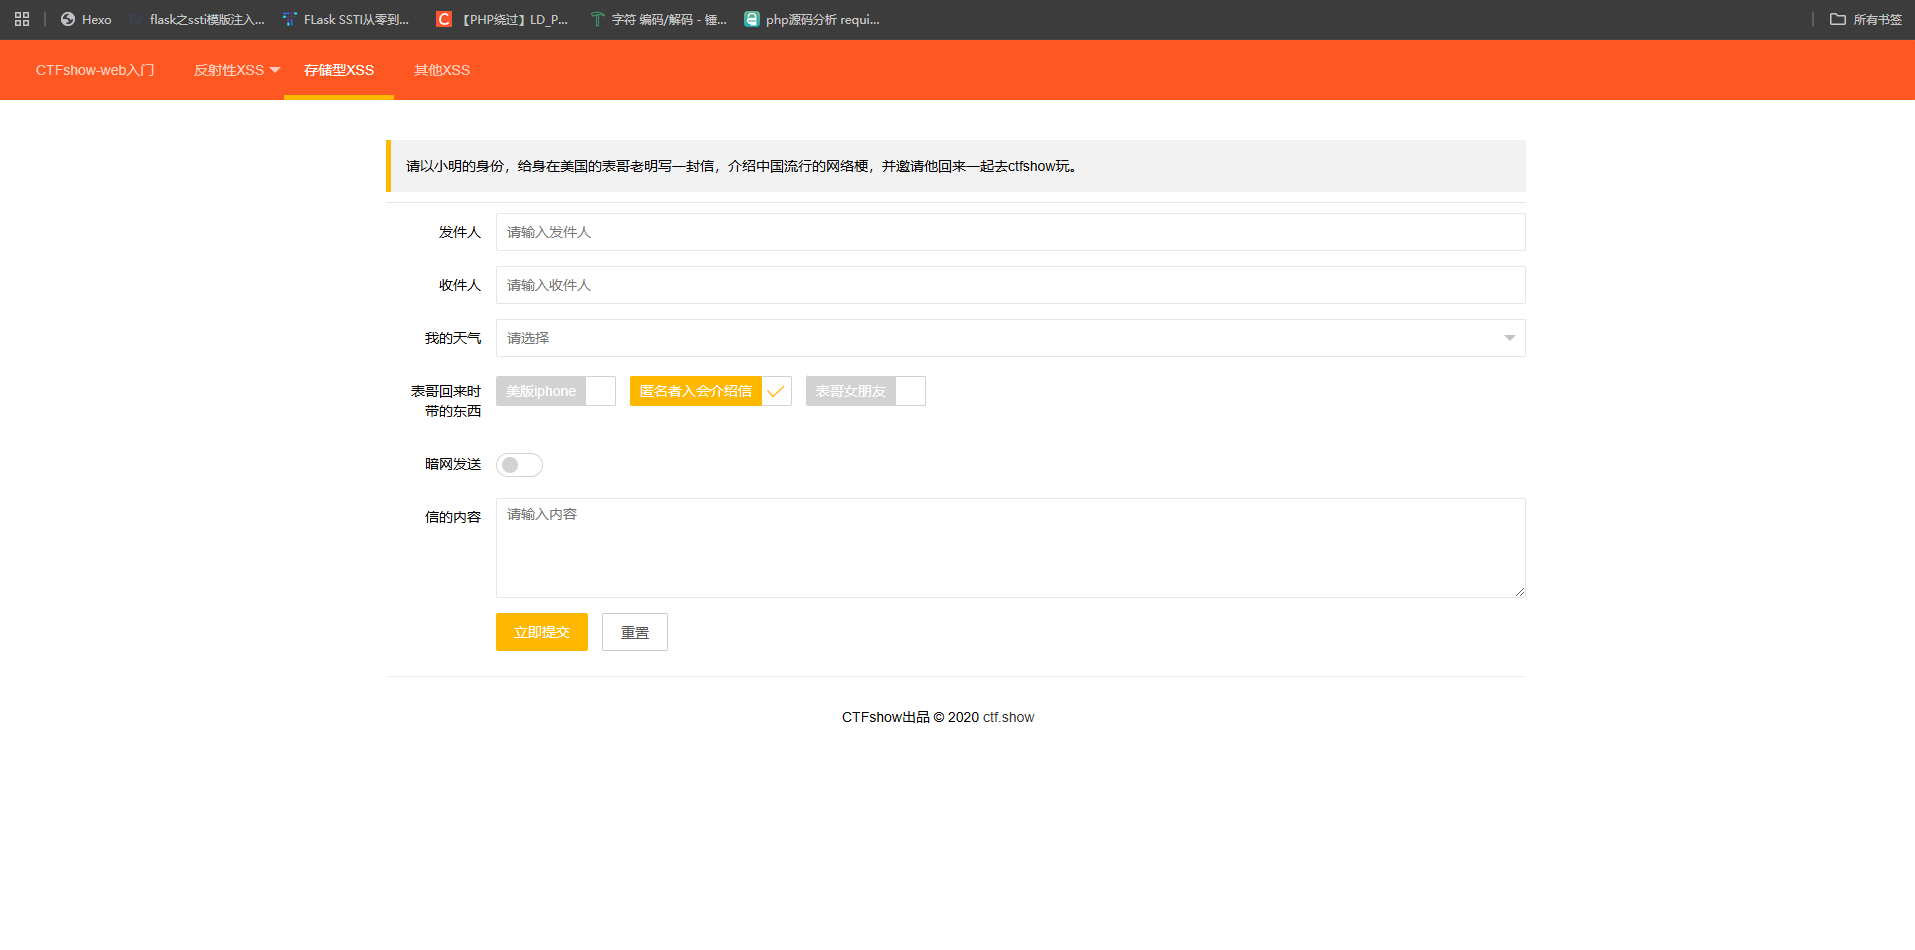Click into the 发件人 input field

[x=1010, y=232]
